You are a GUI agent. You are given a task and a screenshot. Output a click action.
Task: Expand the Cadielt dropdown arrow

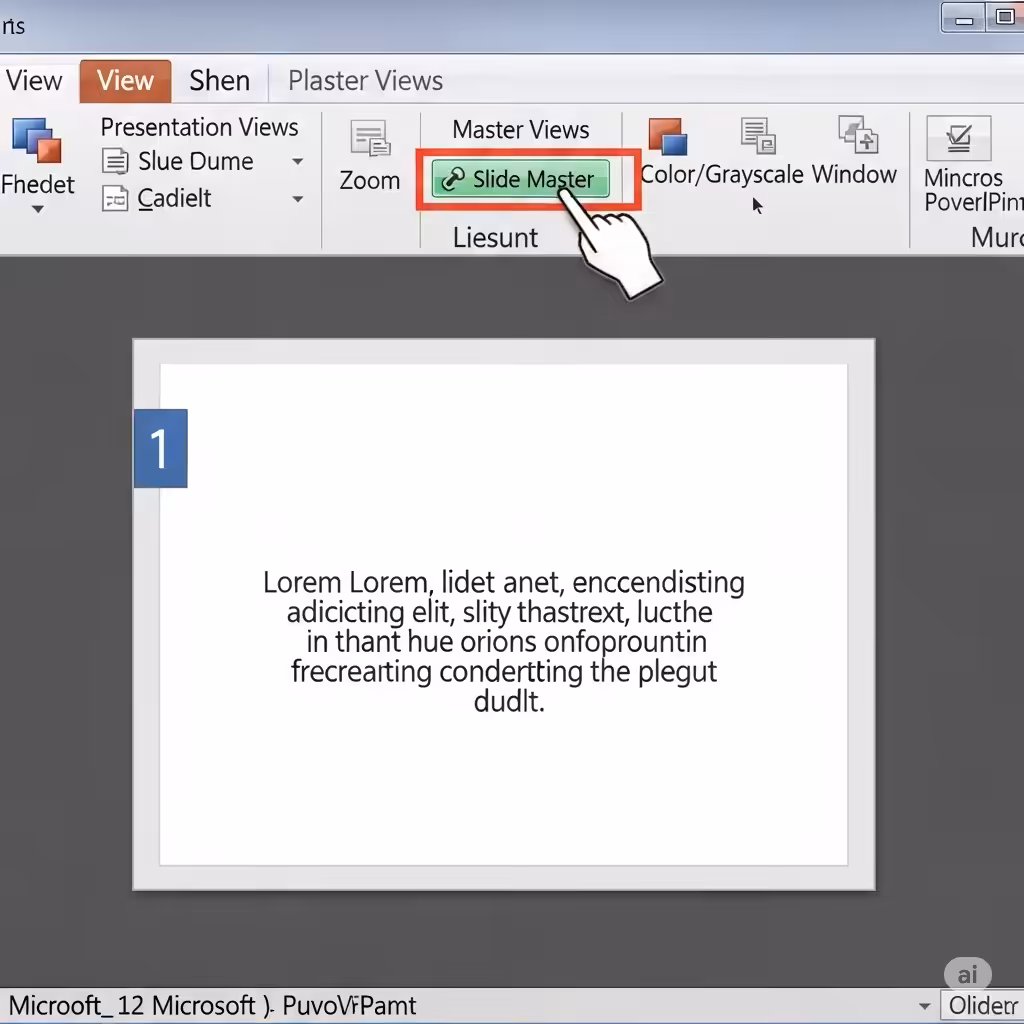click(298, 199)
